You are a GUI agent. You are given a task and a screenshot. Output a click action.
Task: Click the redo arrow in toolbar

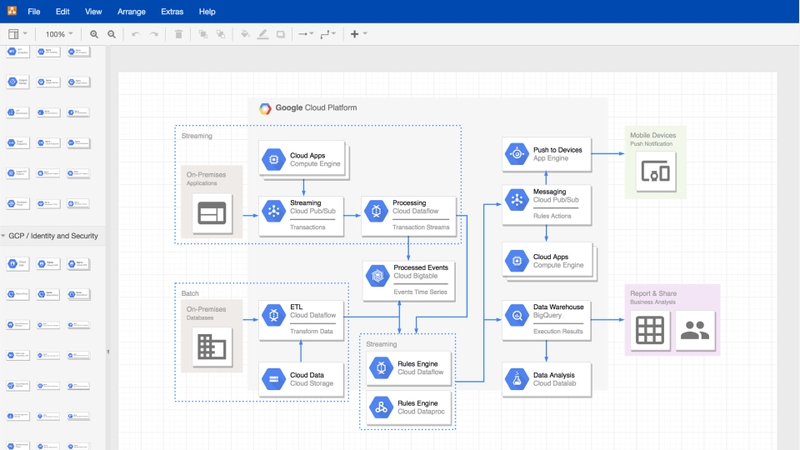coord(154,34)
